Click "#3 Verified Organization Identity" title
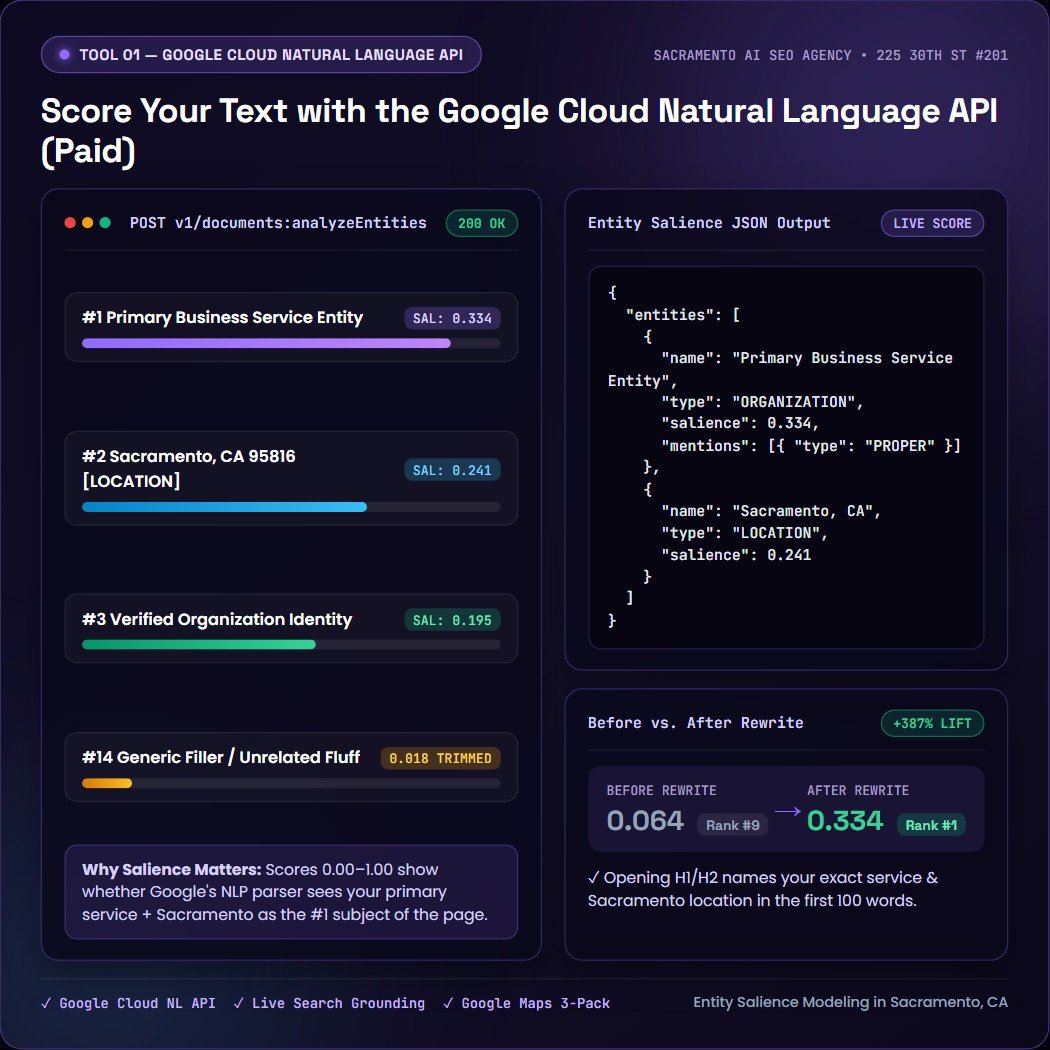Screen dimensions: 1050x1050 (217, 619)
